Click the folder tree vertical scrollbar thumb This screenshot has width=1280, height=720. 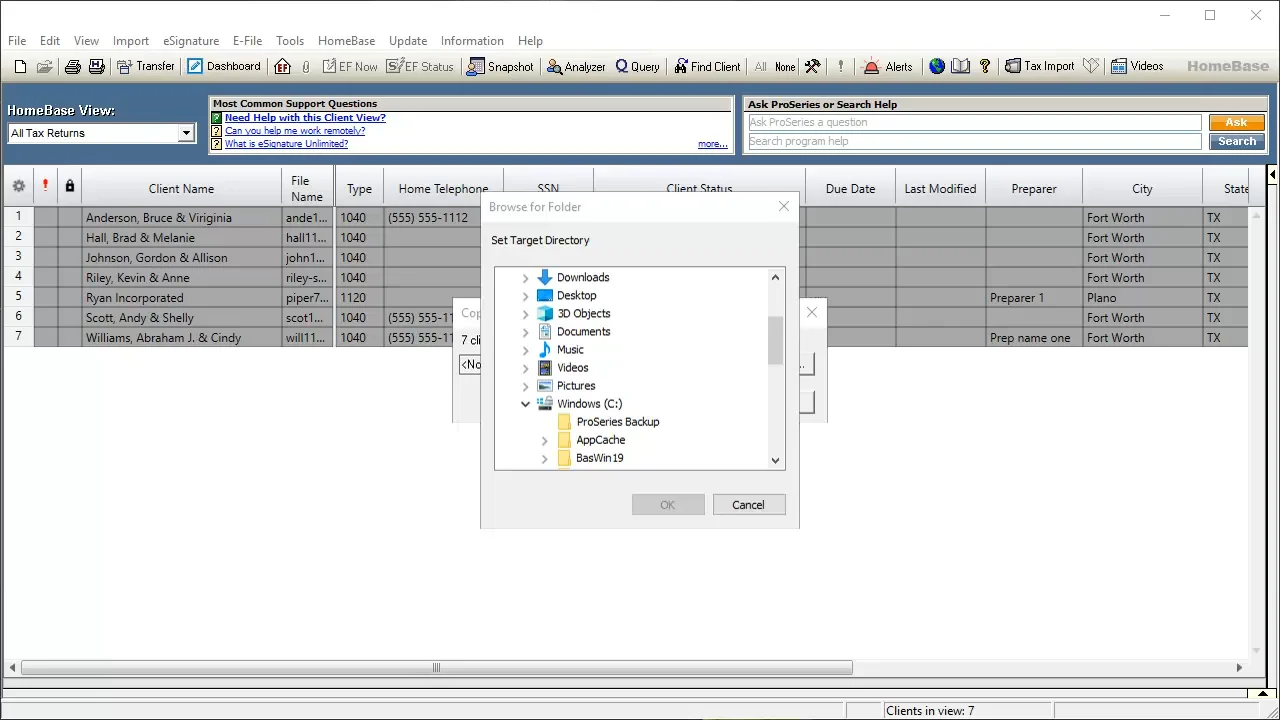click(775, 341)
